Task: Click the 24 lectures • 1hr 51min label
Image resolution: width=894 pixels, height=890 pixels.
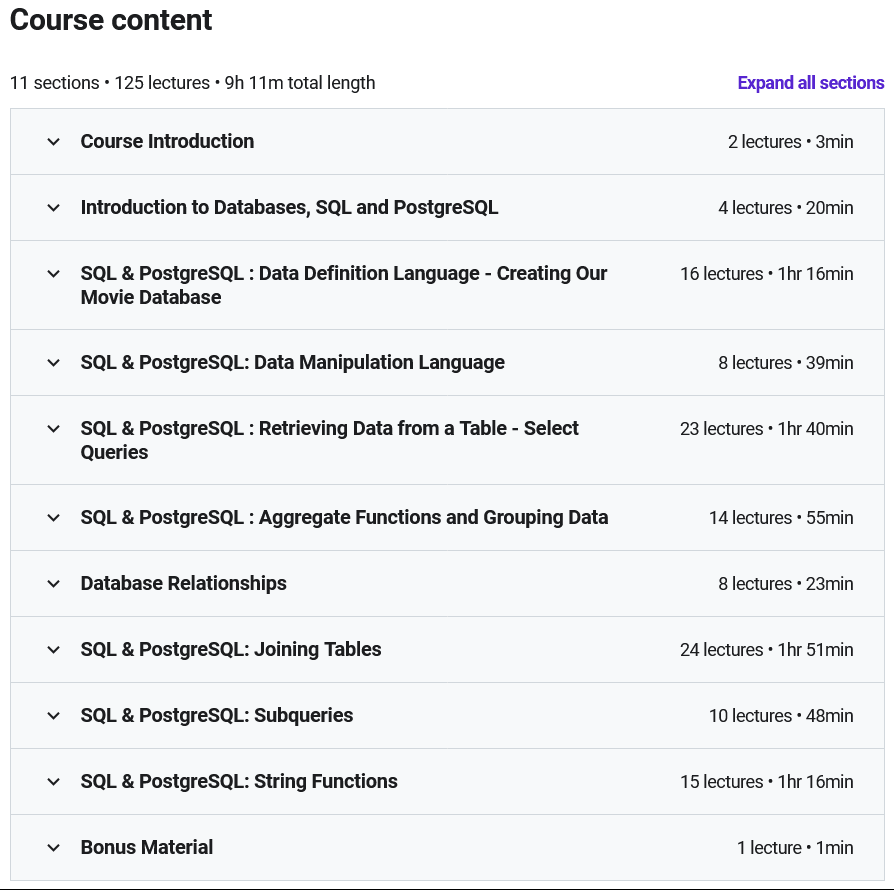Action: coord(766,649)
